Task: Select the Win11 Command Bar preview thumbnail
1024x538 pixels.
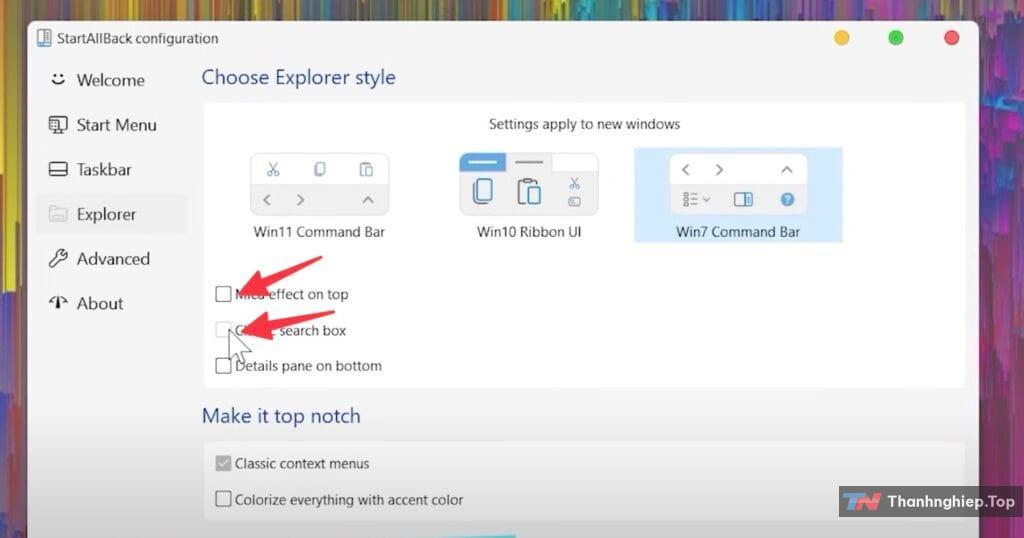Action: [x=319, y=185]
